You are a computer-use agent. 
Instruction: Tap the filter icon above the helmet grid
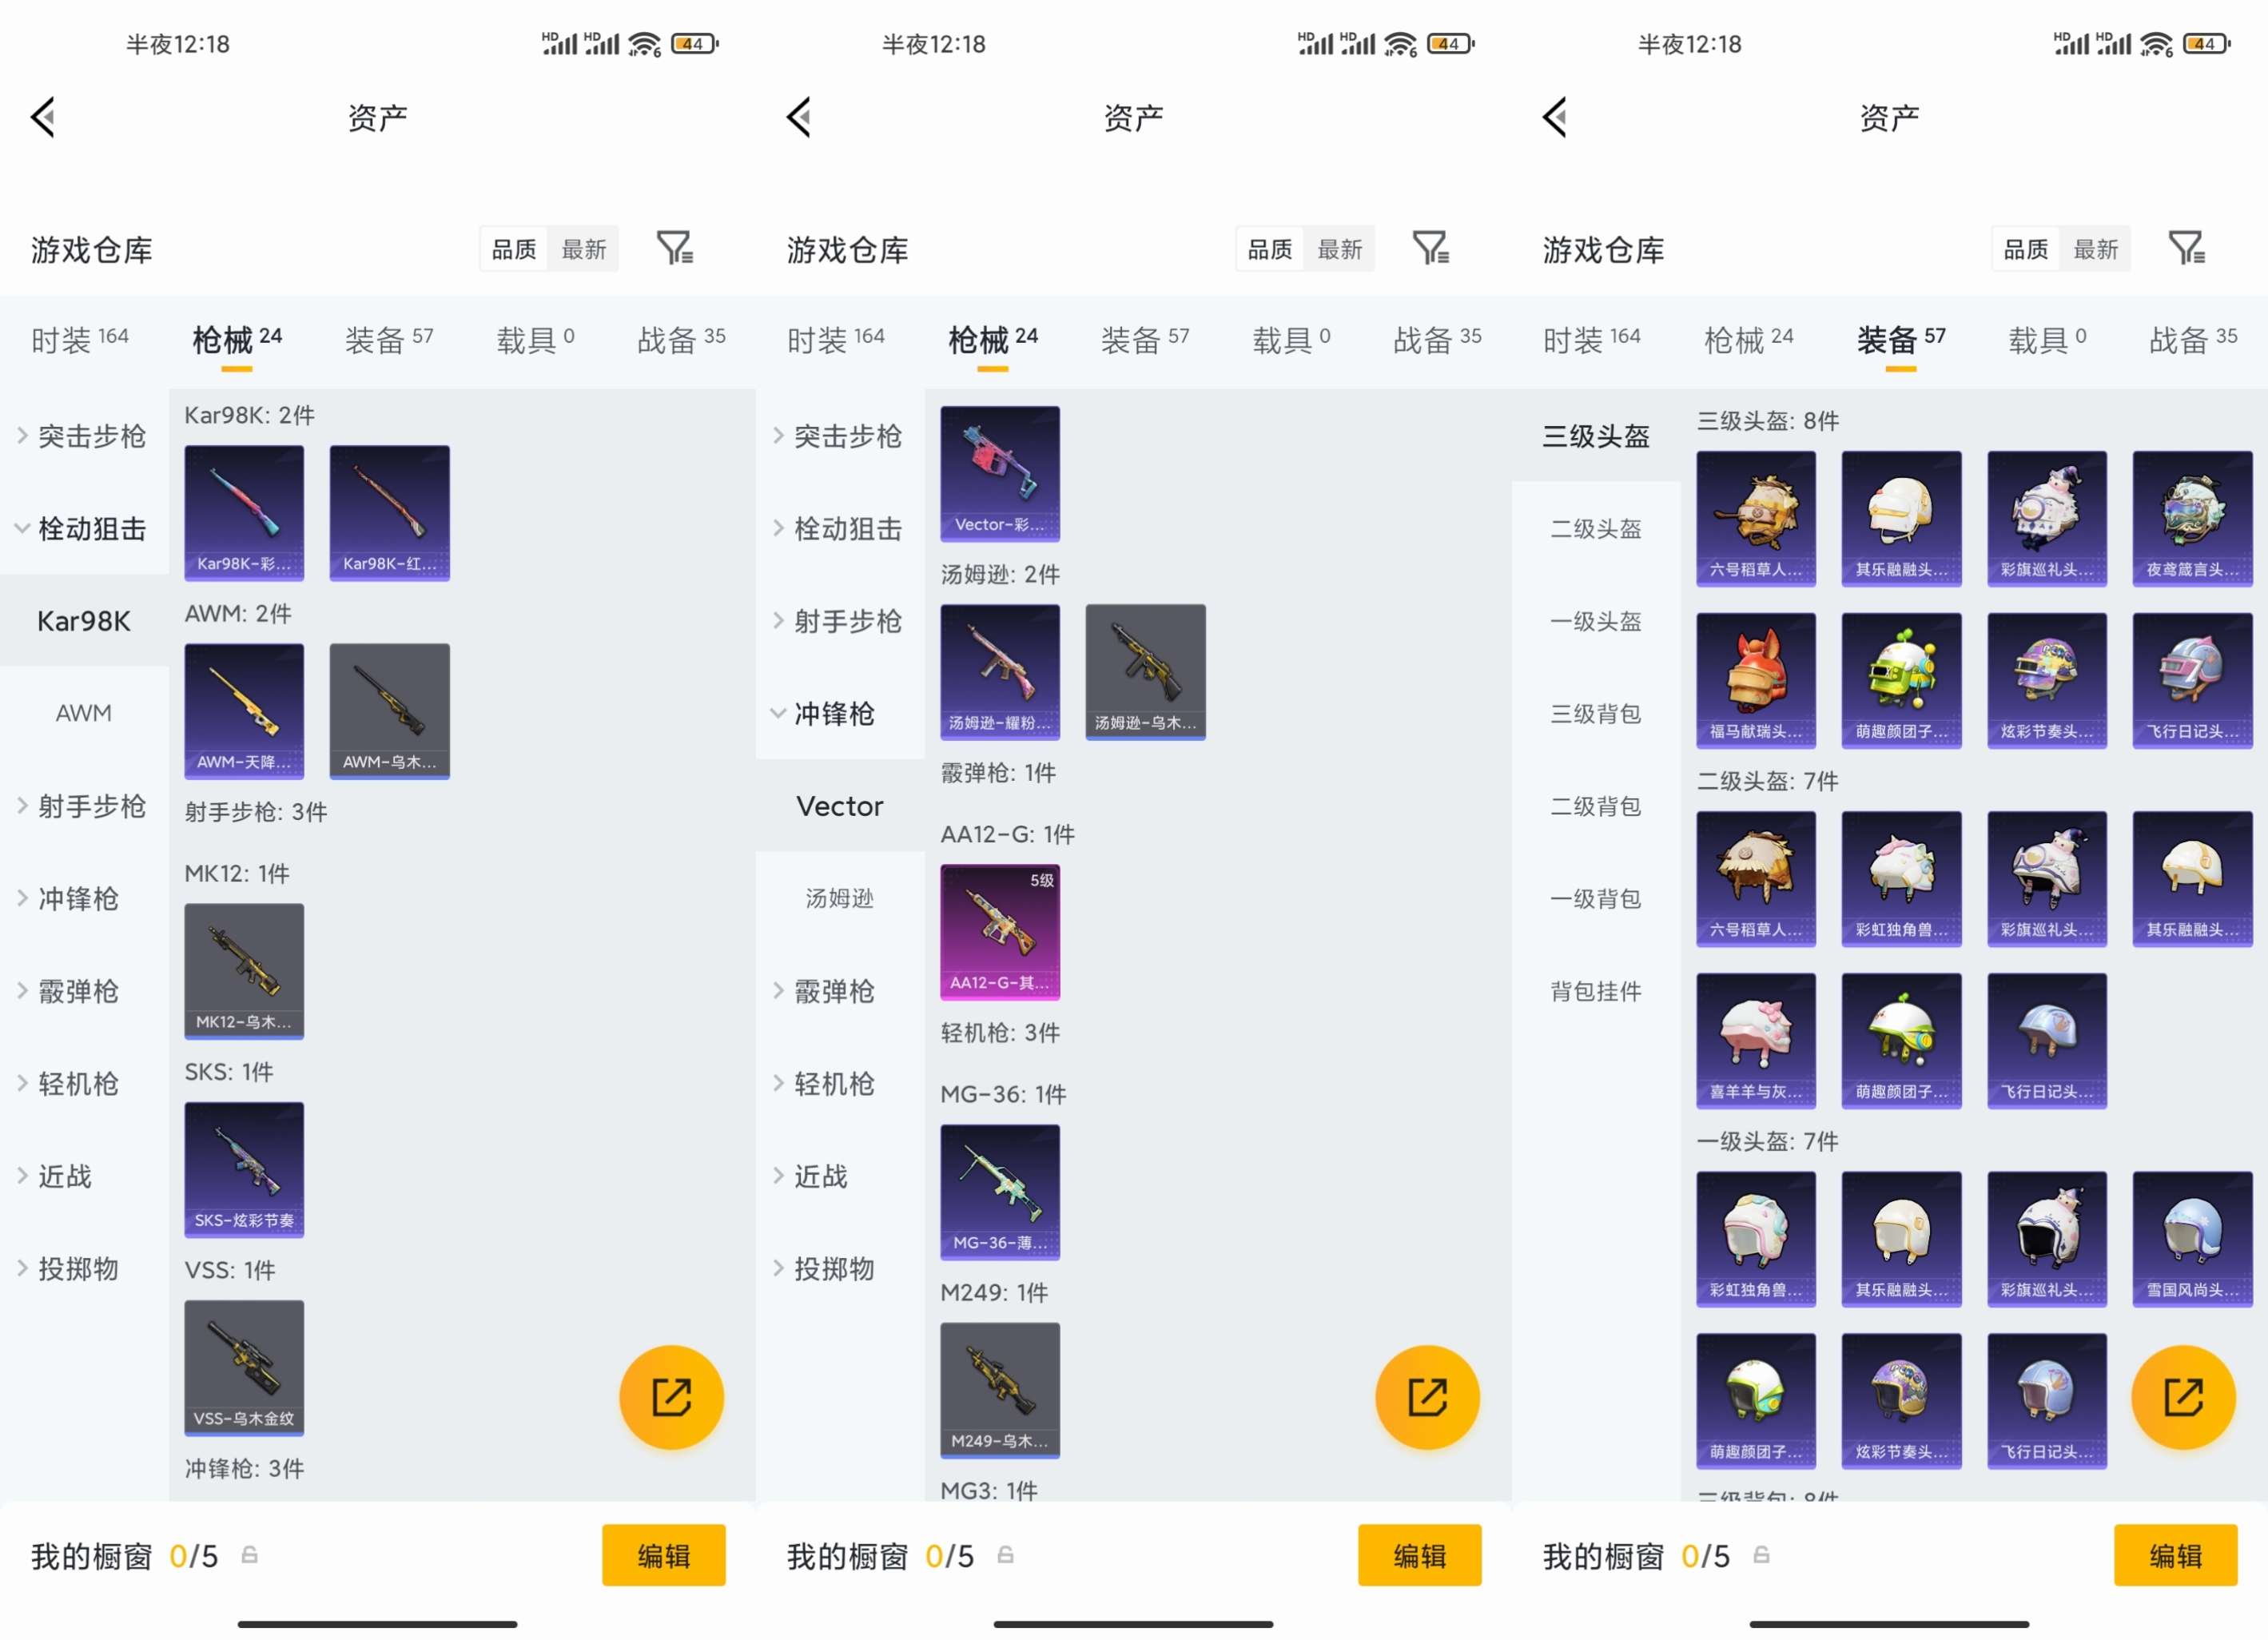pos(2186,248)
